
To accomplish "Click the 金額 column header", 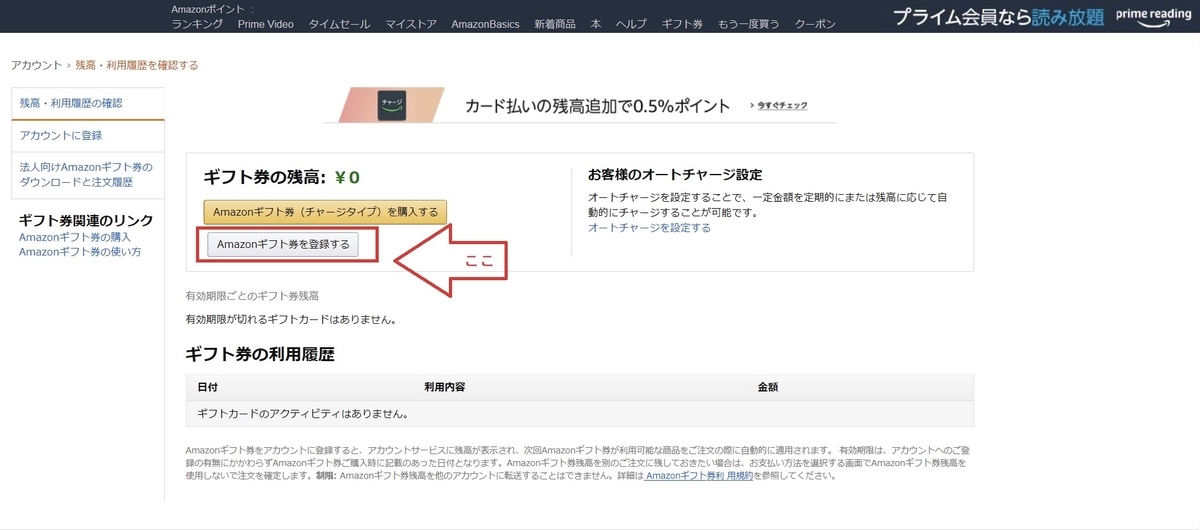I will pyautogui.click(x=768, y=386).
